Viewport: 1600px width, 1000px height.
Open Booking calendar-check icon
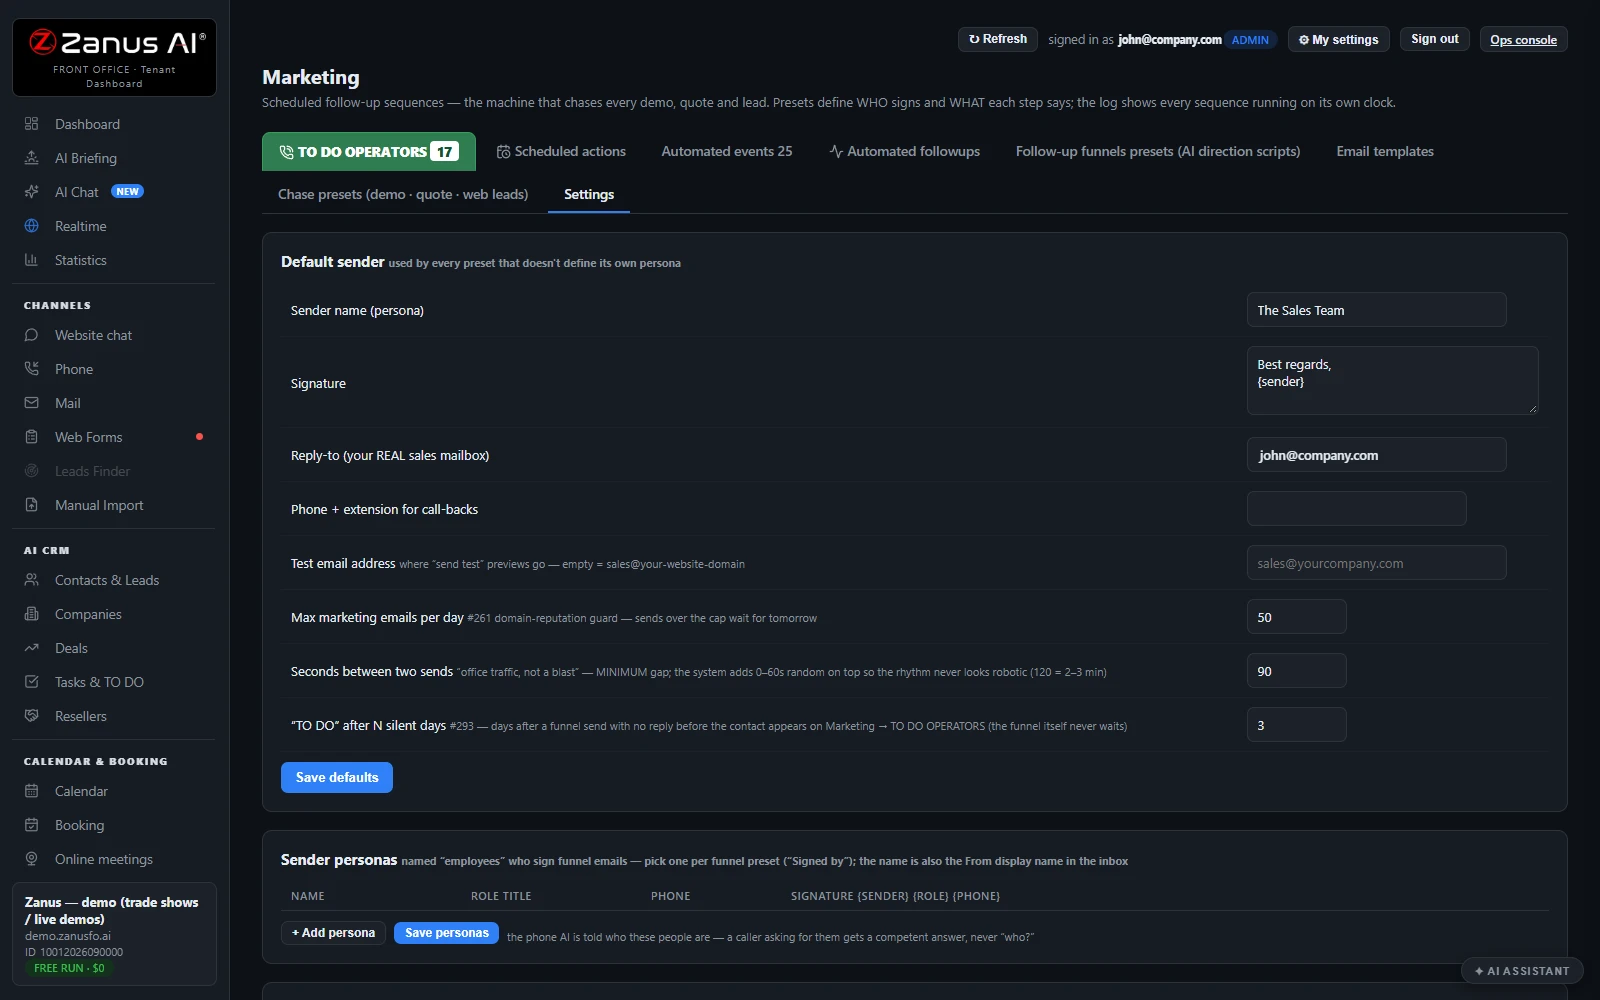(x=31, y=825)
